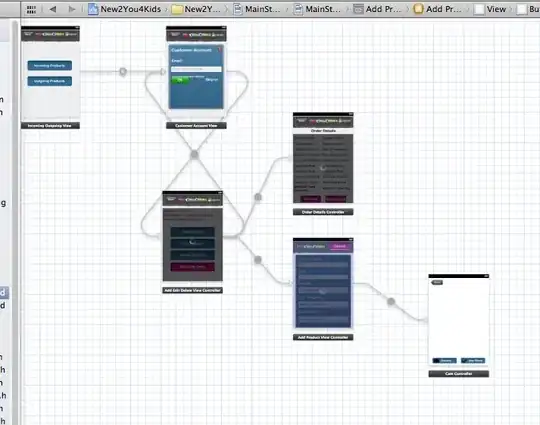This screenshot has height=425, width=540.
Task: Select the Customer Account View scene label
Action: point(196,126)
